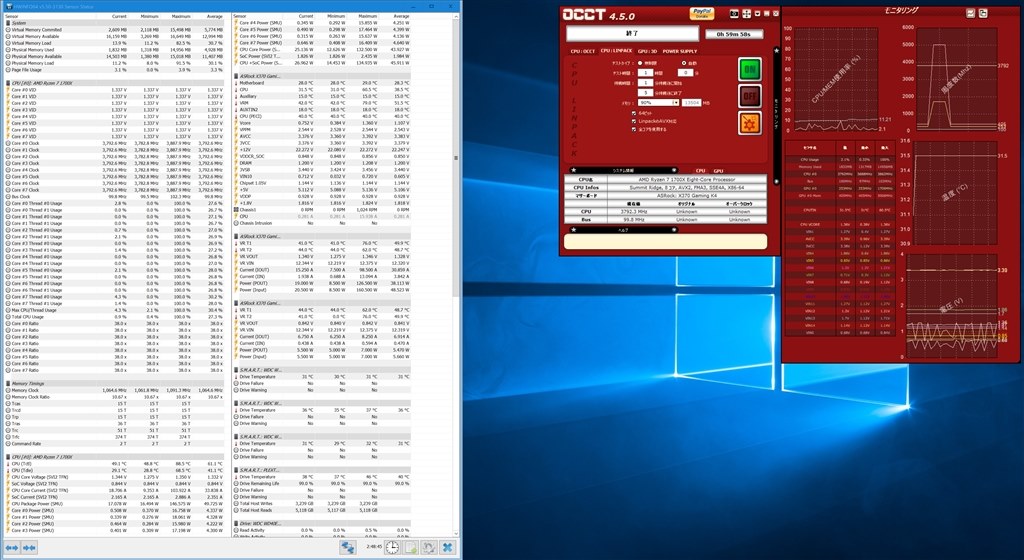Click the test duration hours input field
Viewport: 1024px width, 560px height.
[645, 73]
